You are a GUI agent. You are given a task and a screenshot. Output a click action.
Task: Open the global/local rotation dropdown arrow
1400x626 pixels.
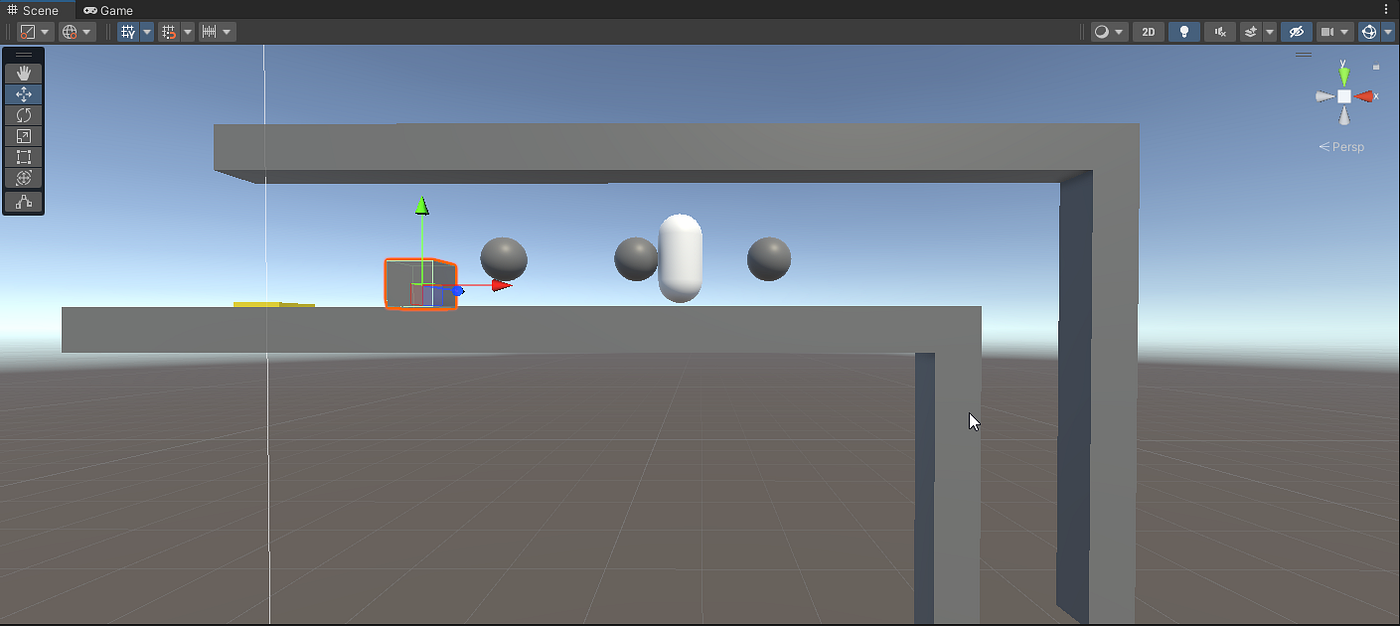click(x=87, y=32)
